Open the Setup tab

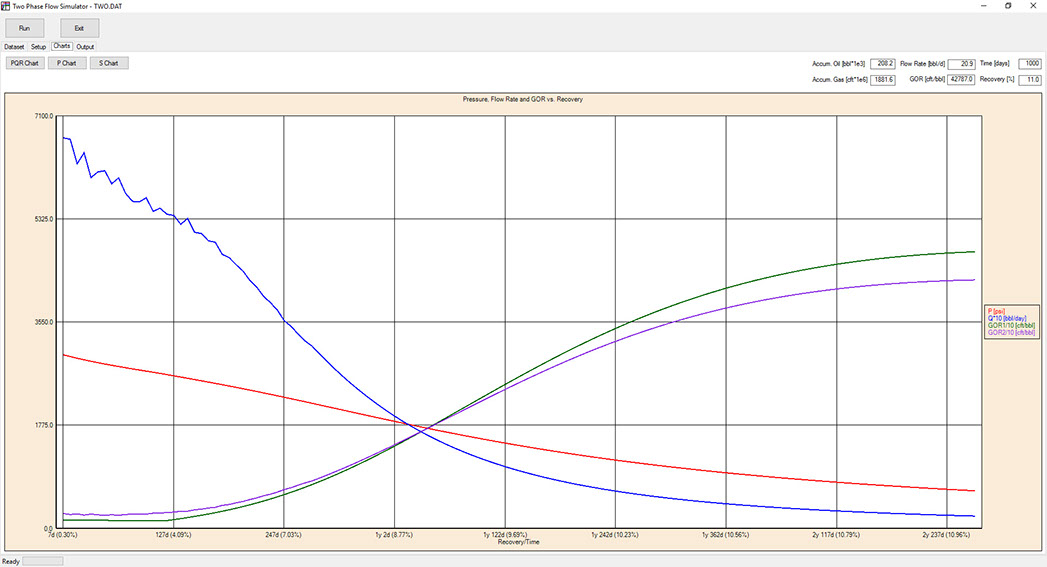38,46
